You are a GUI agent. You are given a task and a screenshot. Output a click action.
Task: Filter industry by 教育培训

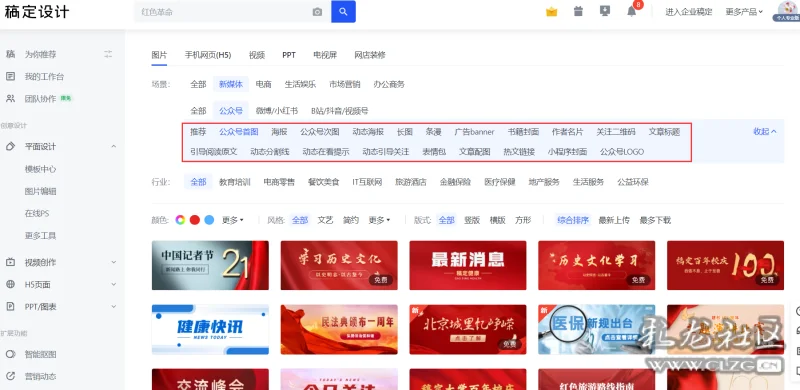coord(235,182)
